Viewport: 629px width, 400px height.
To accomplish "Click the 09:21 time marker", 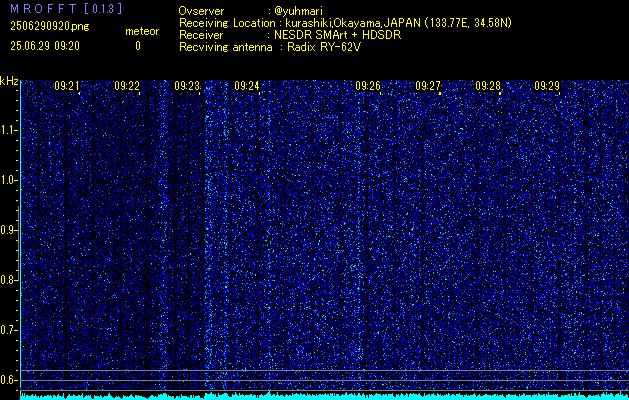I will tap(67, 86).
